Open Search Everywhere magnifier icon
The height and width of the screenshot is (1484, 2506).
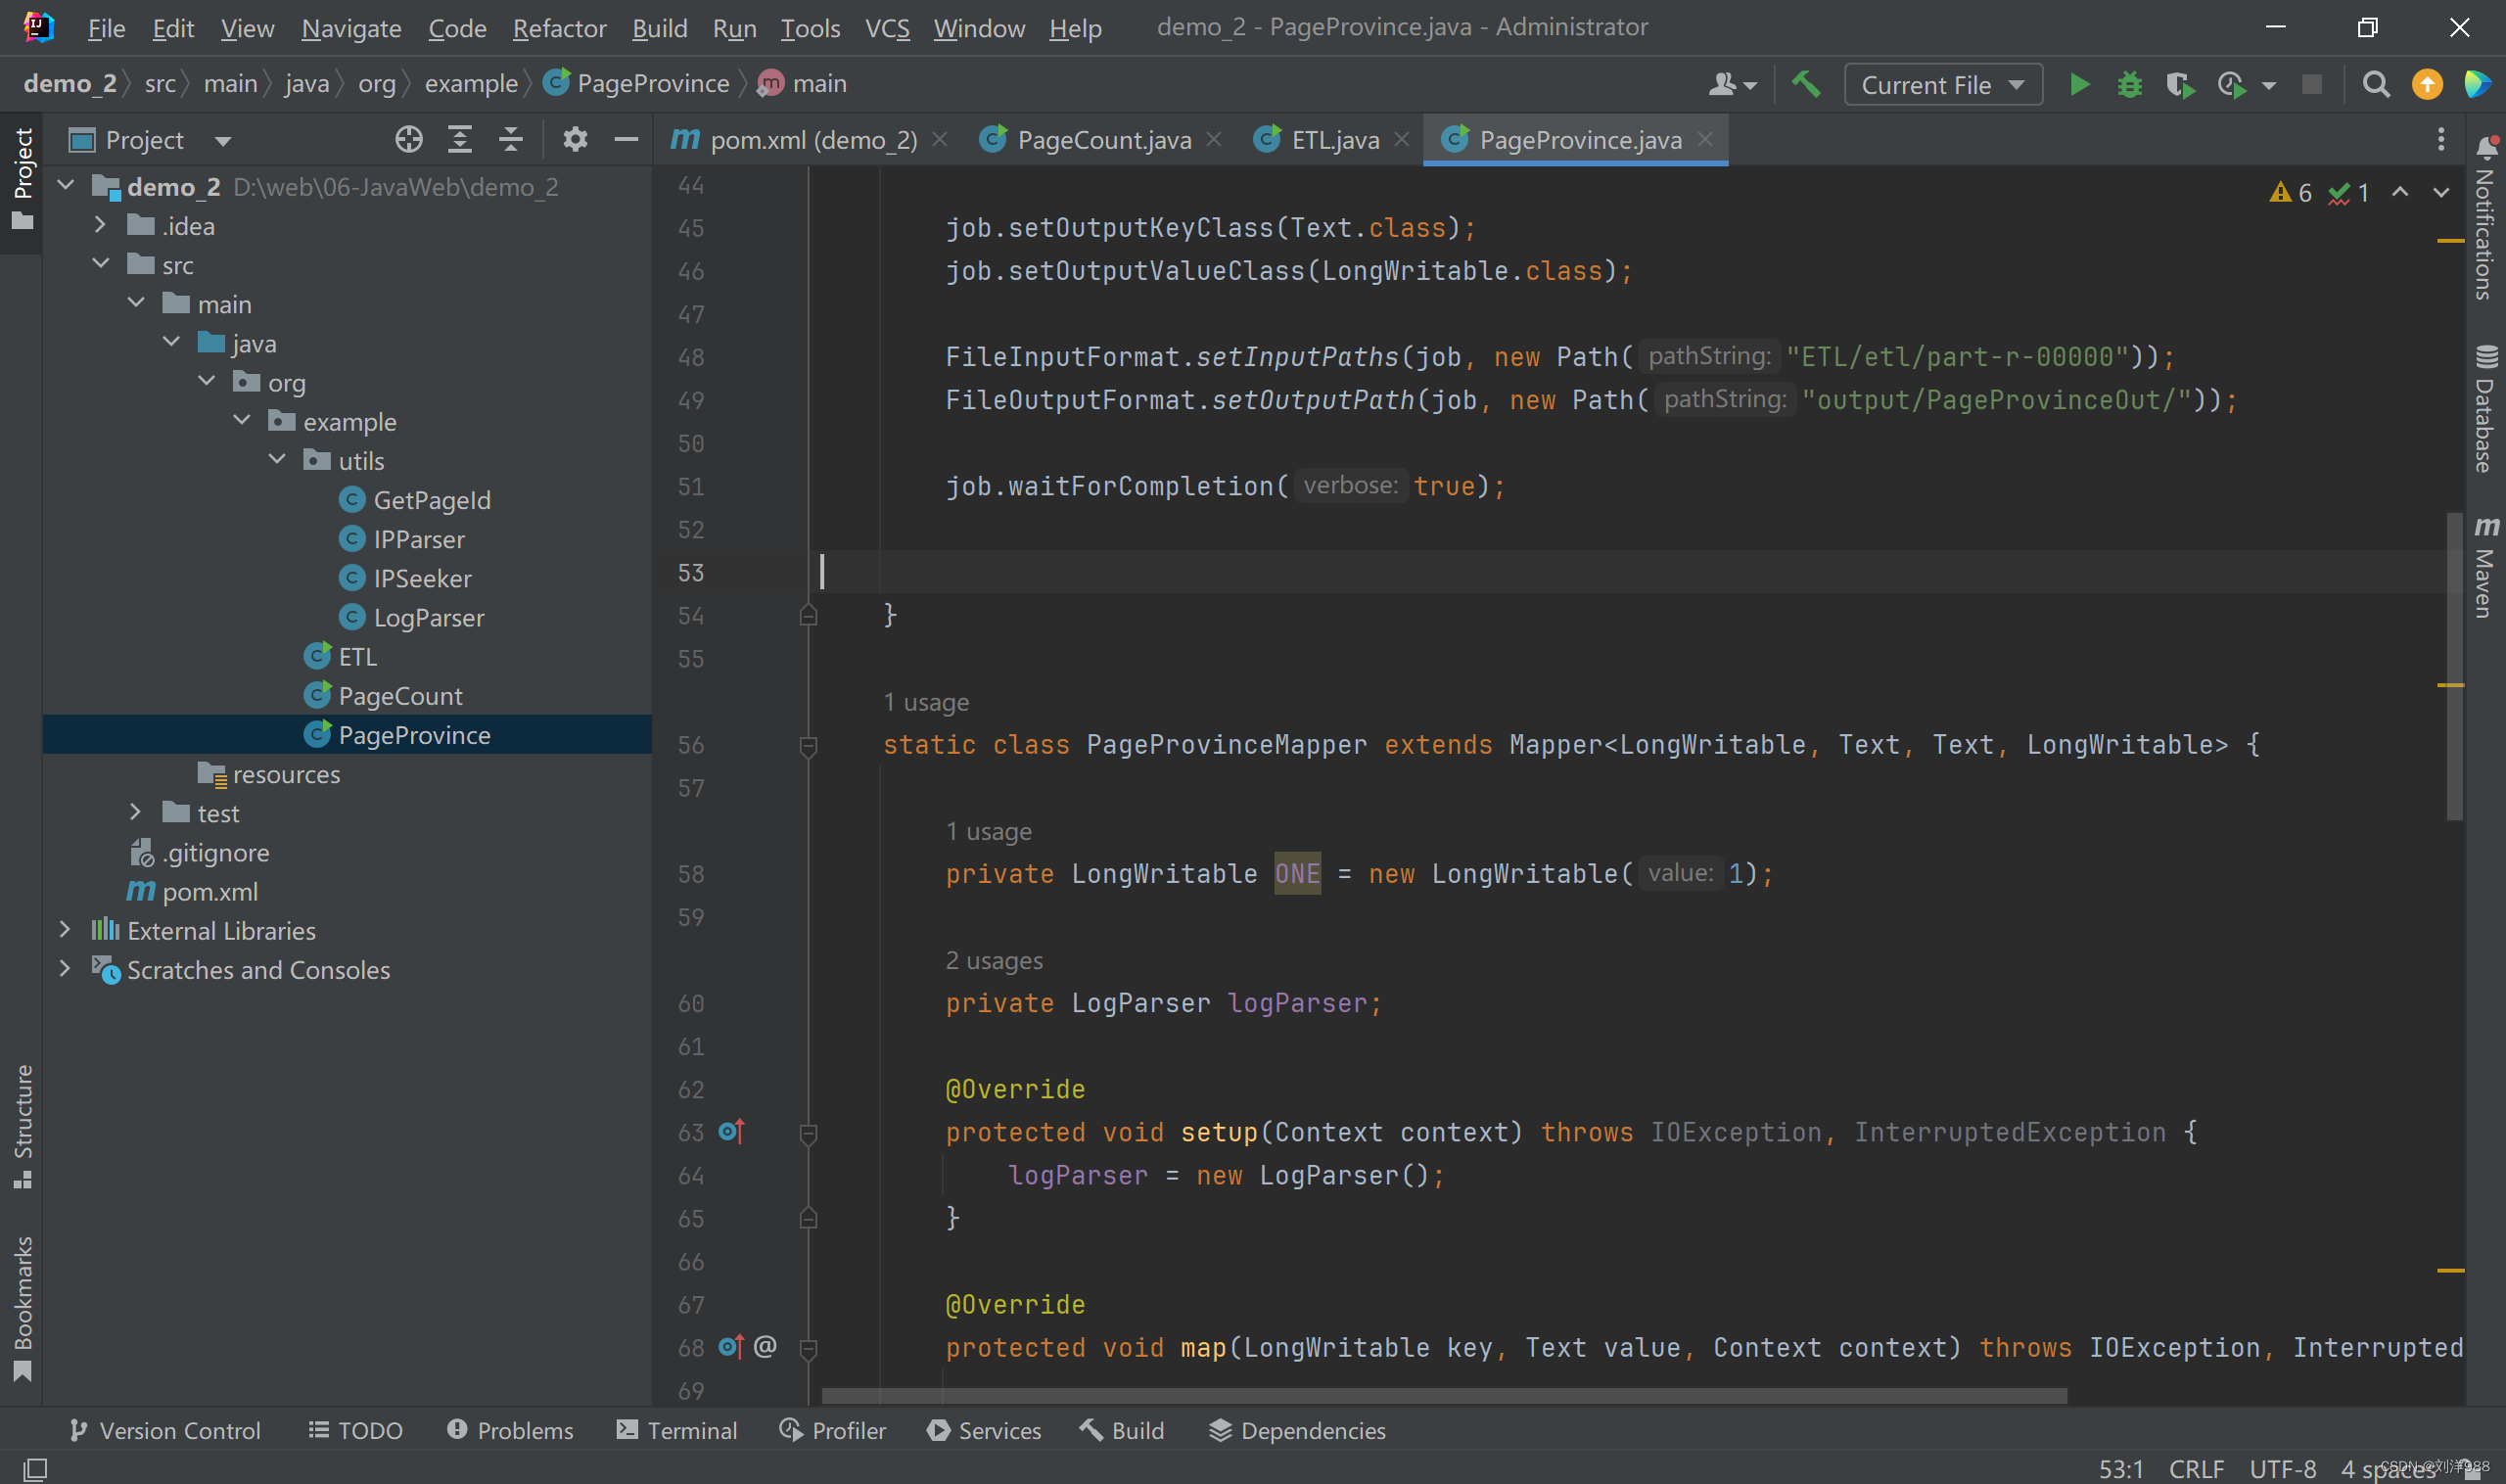pos(2376,85)
